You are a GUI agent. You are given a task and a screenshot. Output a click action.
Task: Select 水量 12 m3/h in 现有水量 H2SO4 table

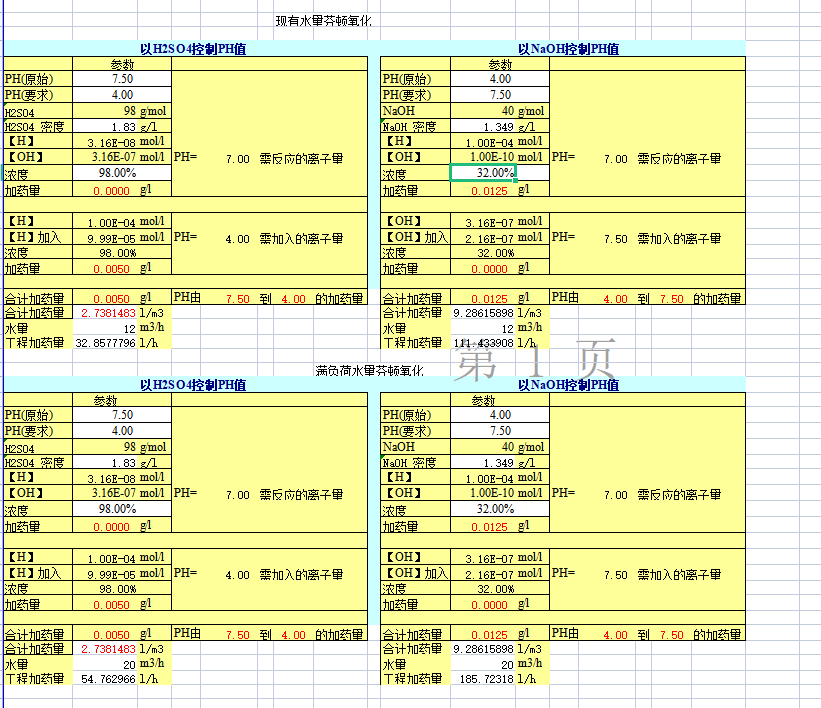point(105,328)
